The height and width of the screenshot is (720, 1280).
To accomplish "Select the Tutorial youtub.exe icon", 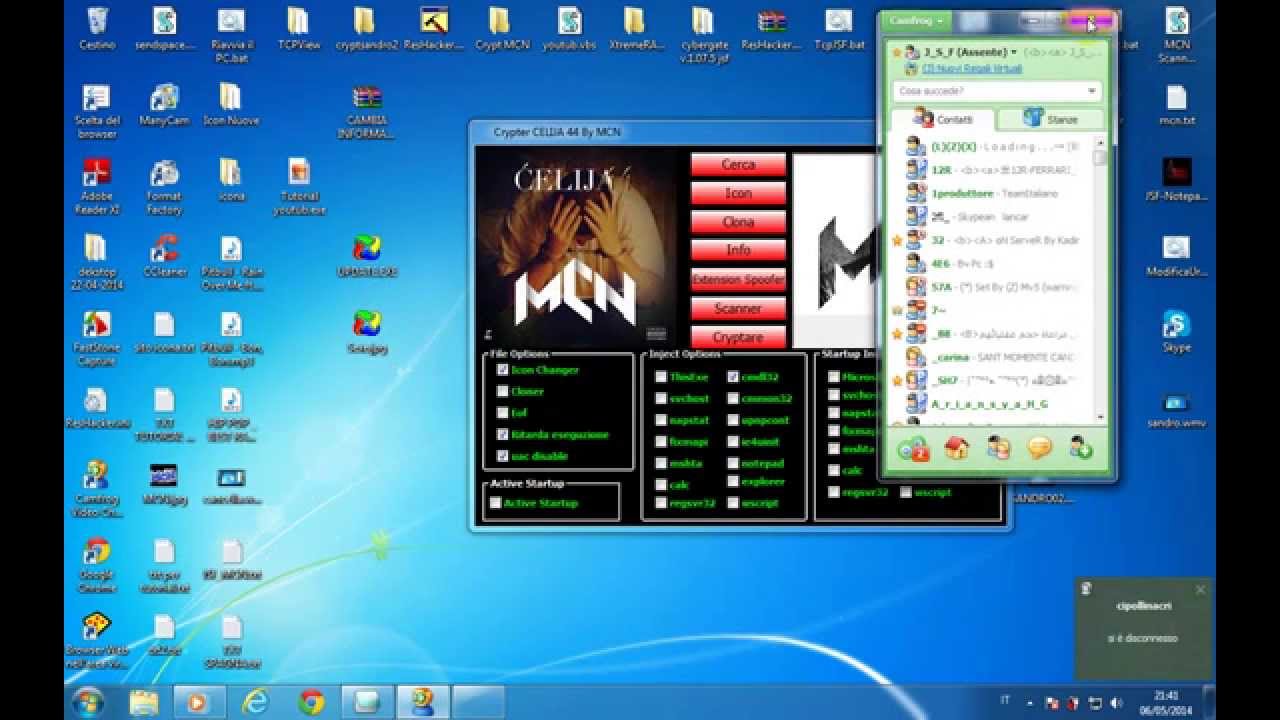I will 299,187.
